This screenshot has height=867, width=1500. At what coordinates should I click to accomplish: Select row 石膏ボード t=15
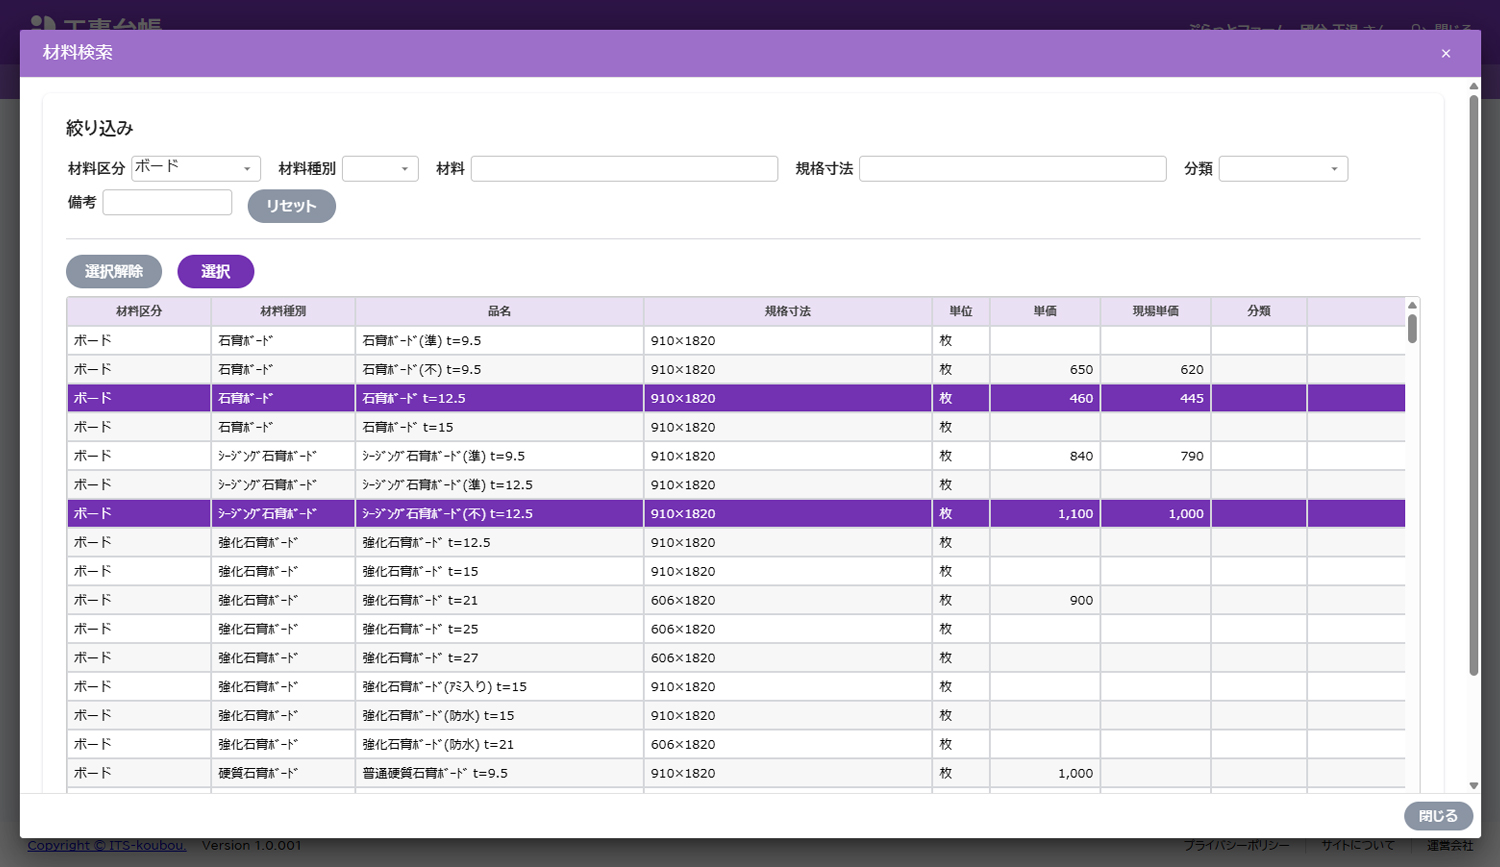736,427
